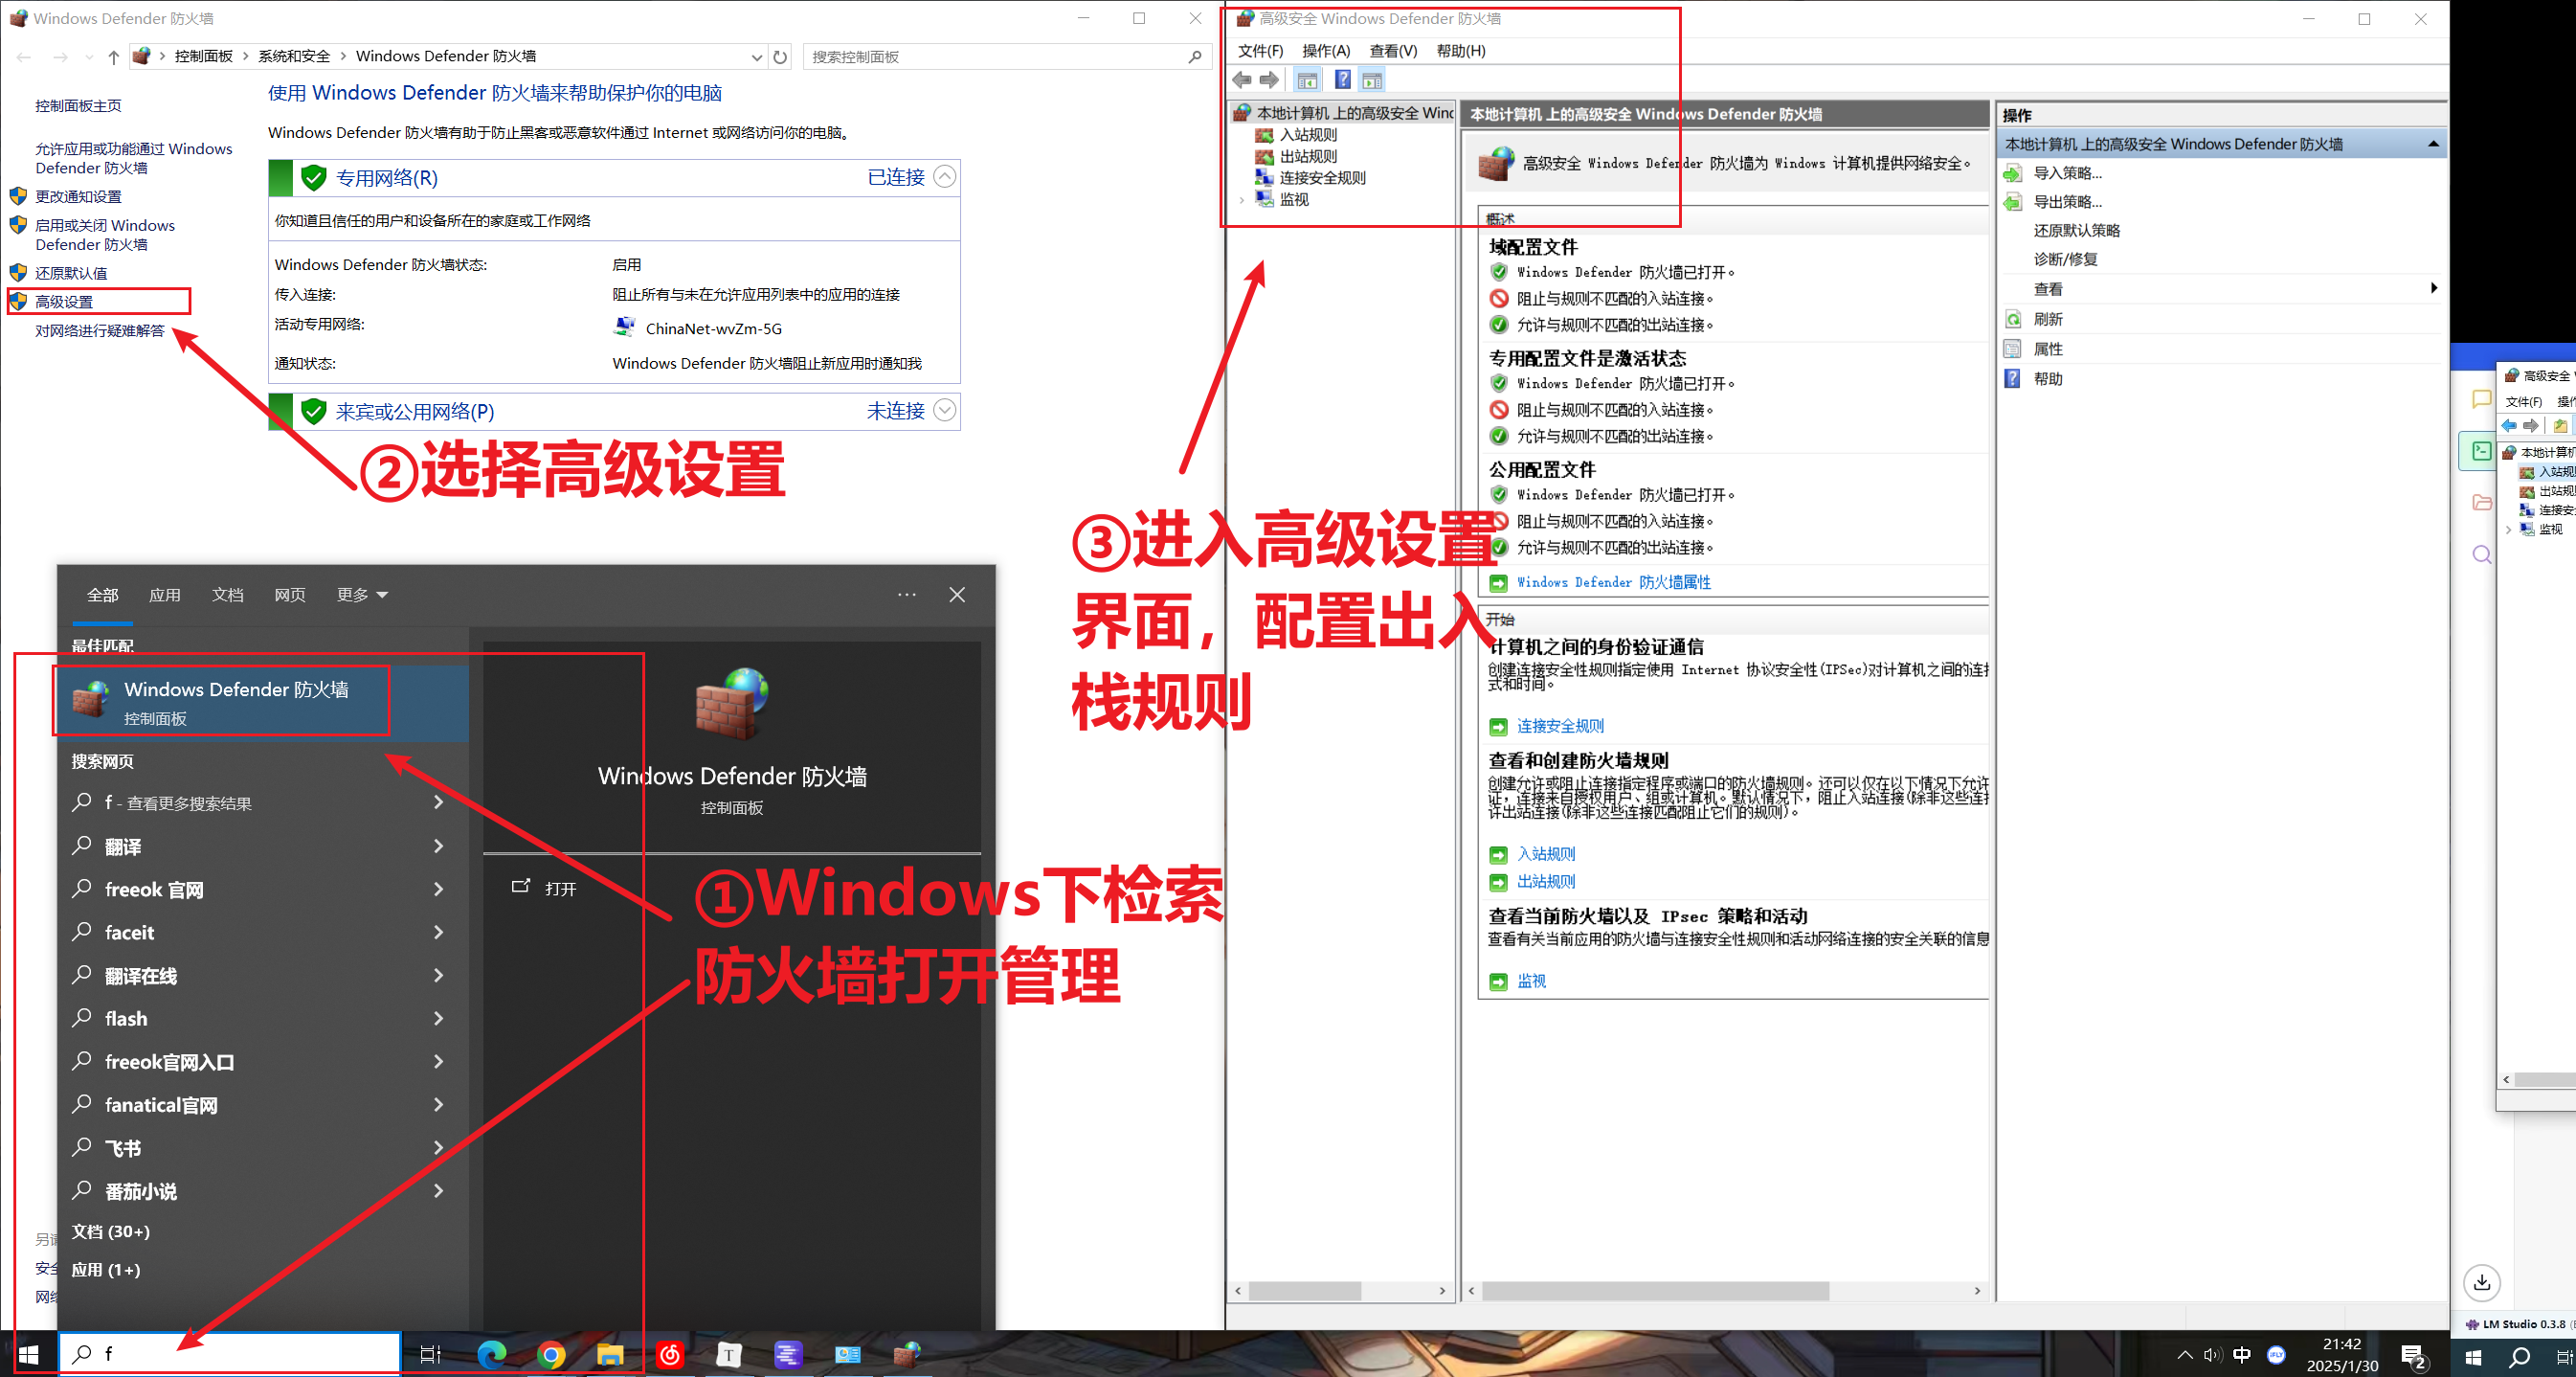Screen dimensions: 2576x1377
Task: Open the 帮助(H) menu
Action: (x=1461, y=51)
